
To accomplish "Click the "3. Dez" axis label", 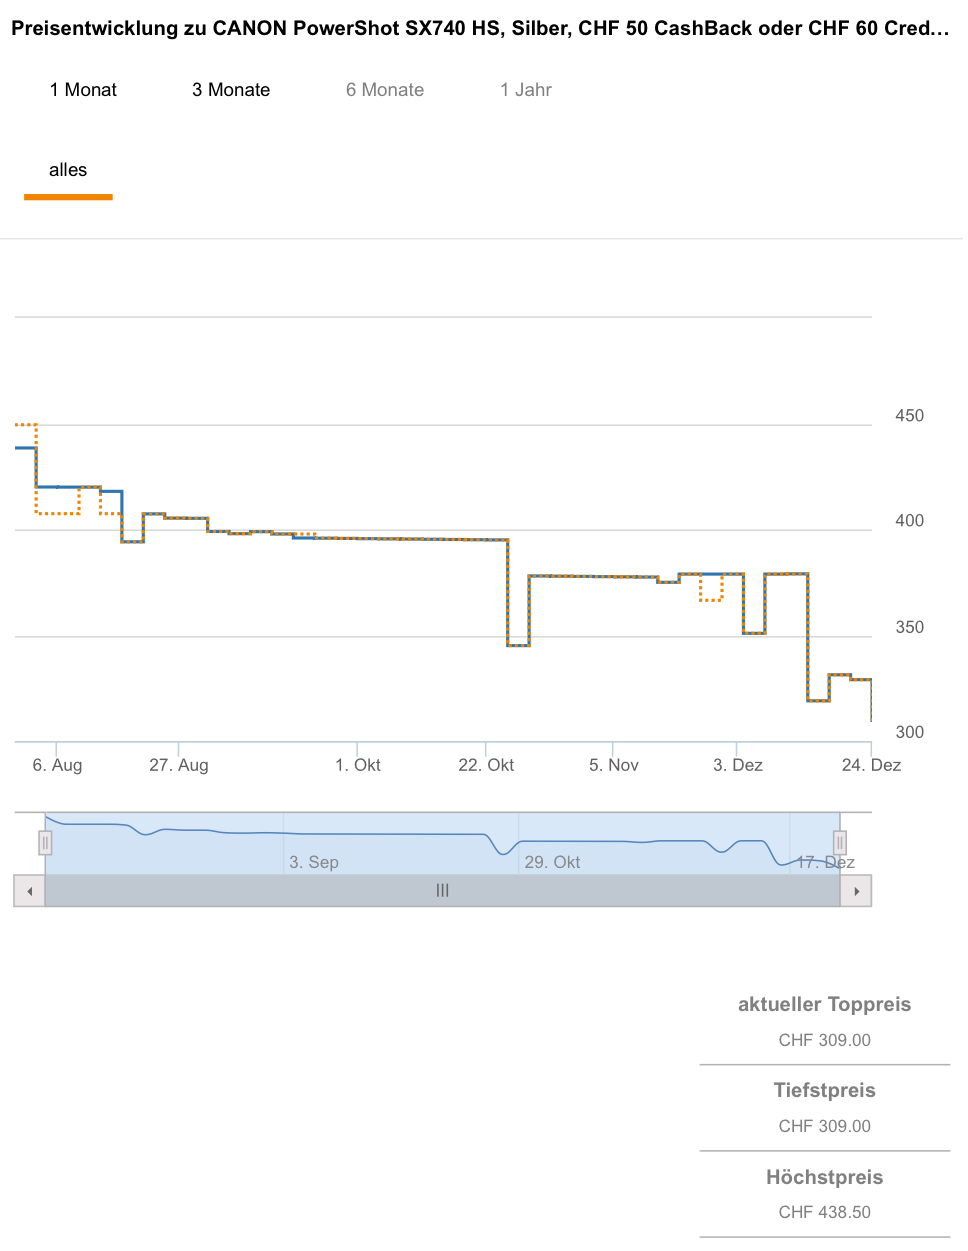I will [738, 765].
